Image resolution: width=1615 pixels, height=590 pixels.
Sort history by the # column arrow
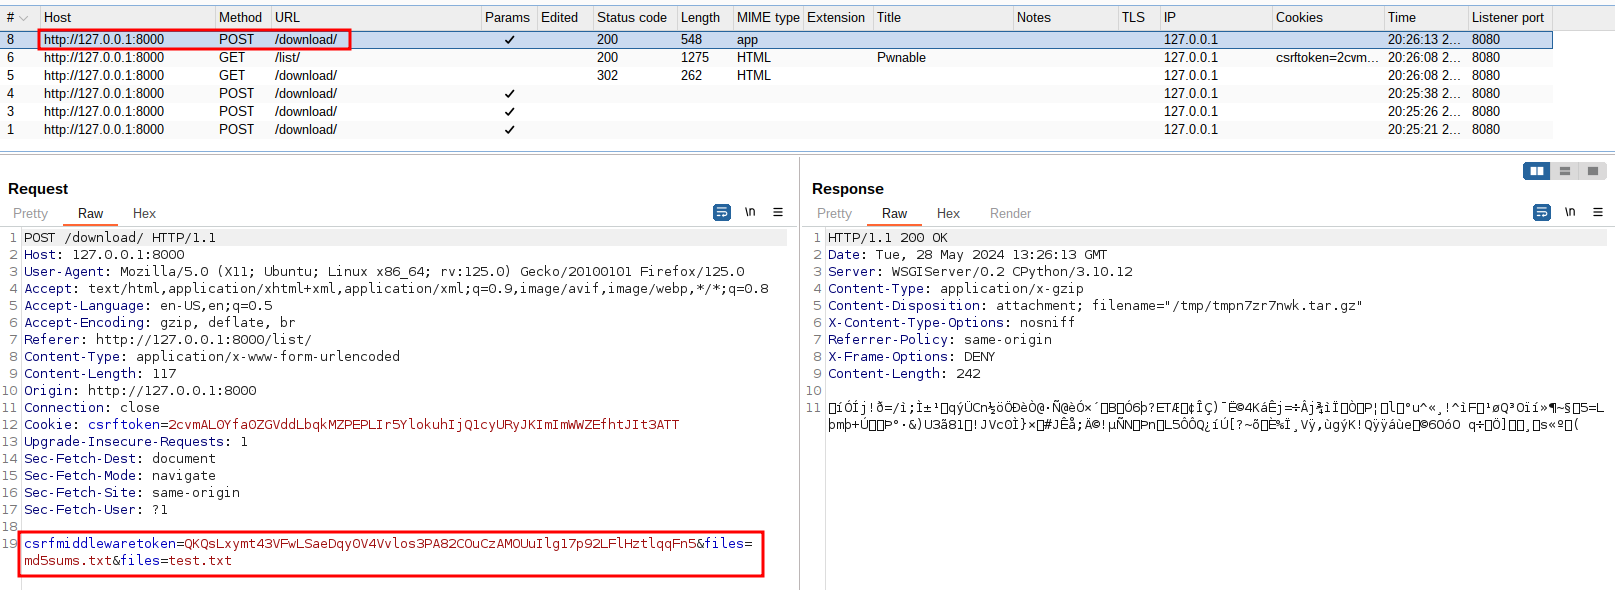pyautogui.click(x=23, y=18)
